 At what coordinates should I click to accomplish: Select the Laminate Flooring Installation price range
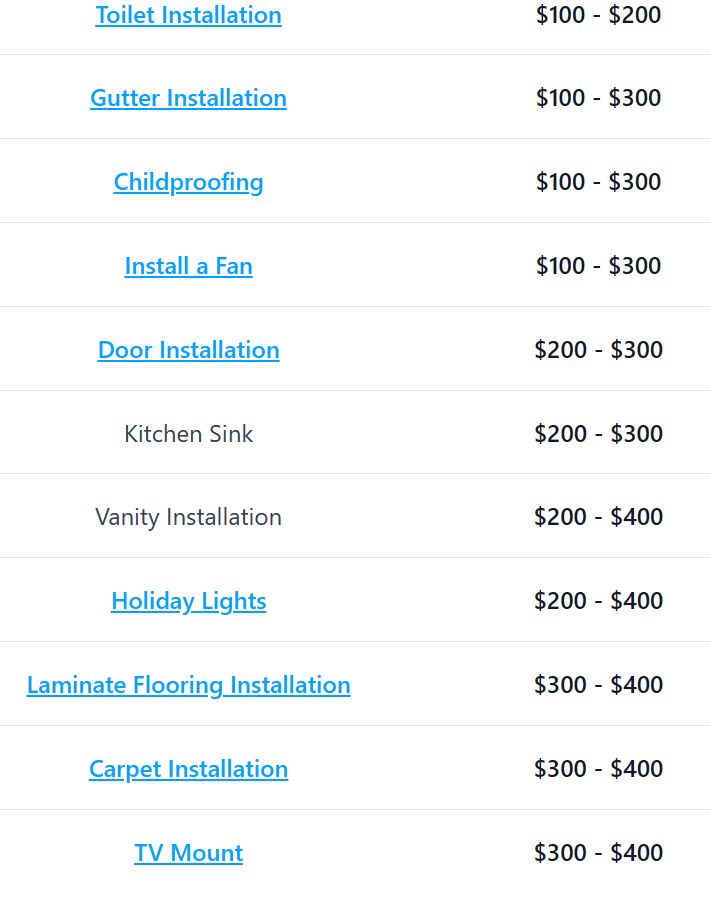[598, 685]
